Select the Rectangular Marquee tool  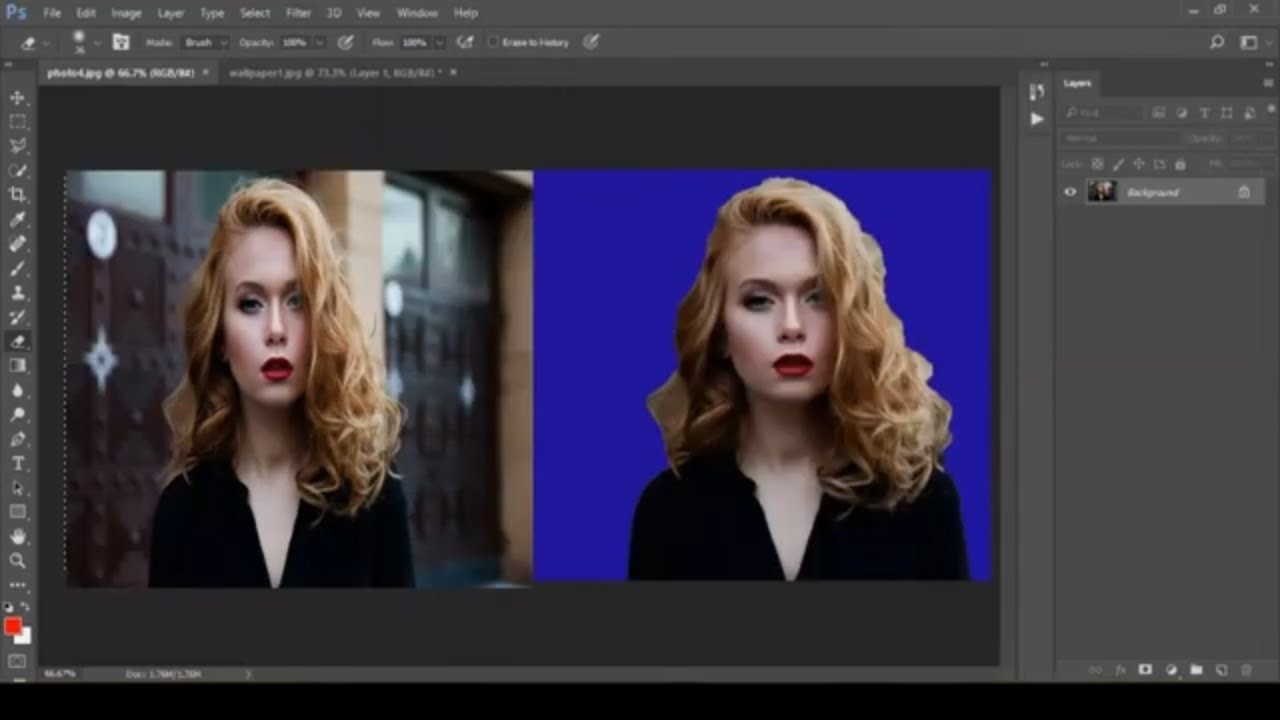coord(17,122)
